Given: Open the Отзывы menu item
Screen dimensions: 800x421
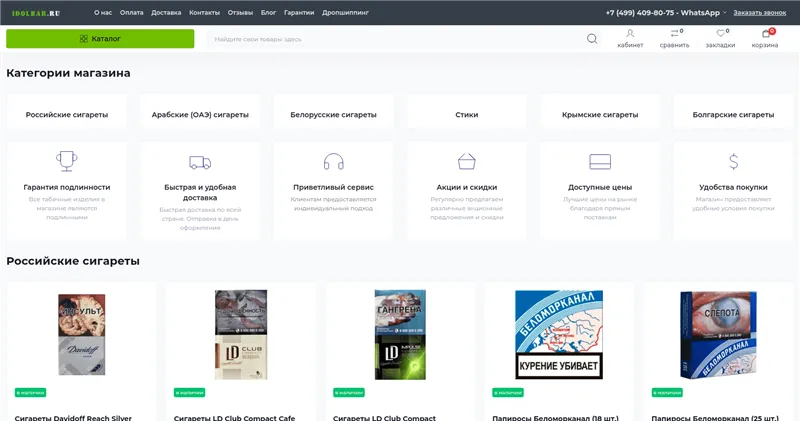Looking at the screenshot, I should (240, 13).
